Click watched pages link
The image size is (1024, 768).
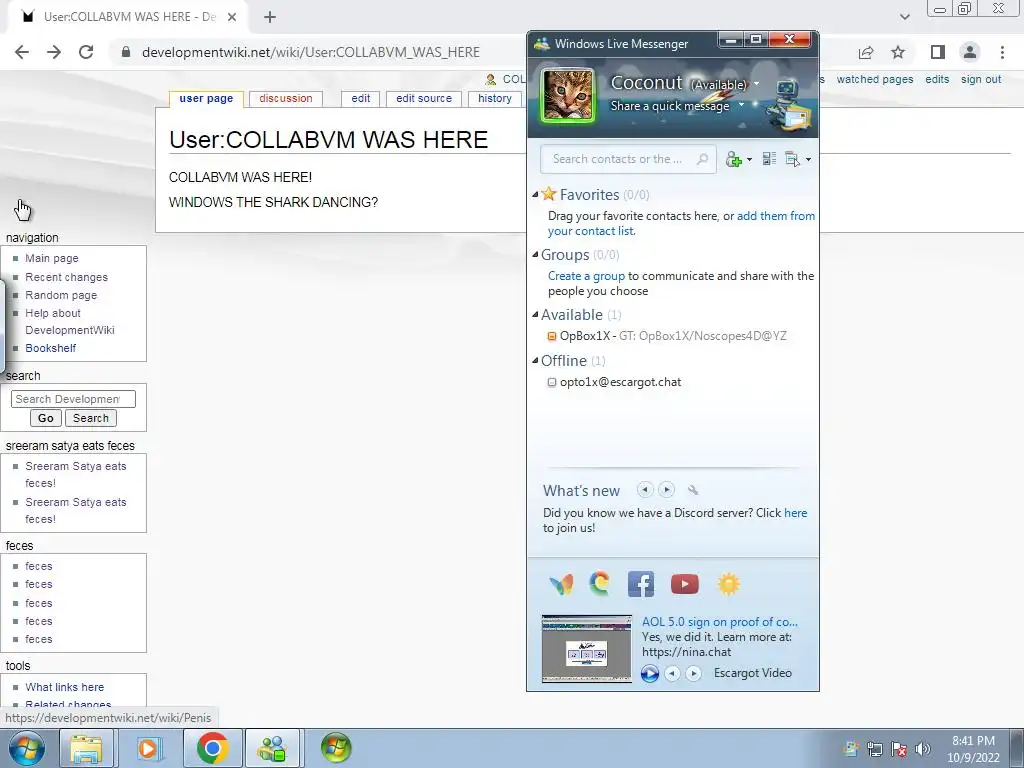pyautogui.click(x=874, y=79)
